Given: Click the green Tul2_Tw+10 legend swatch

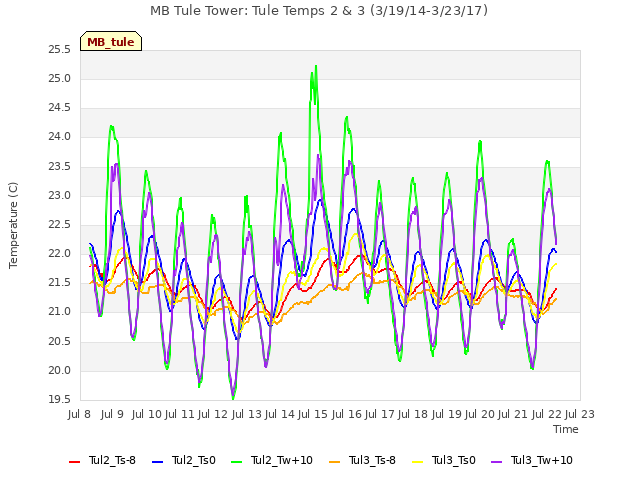Looking at the screenshot, I should (236, 462).
